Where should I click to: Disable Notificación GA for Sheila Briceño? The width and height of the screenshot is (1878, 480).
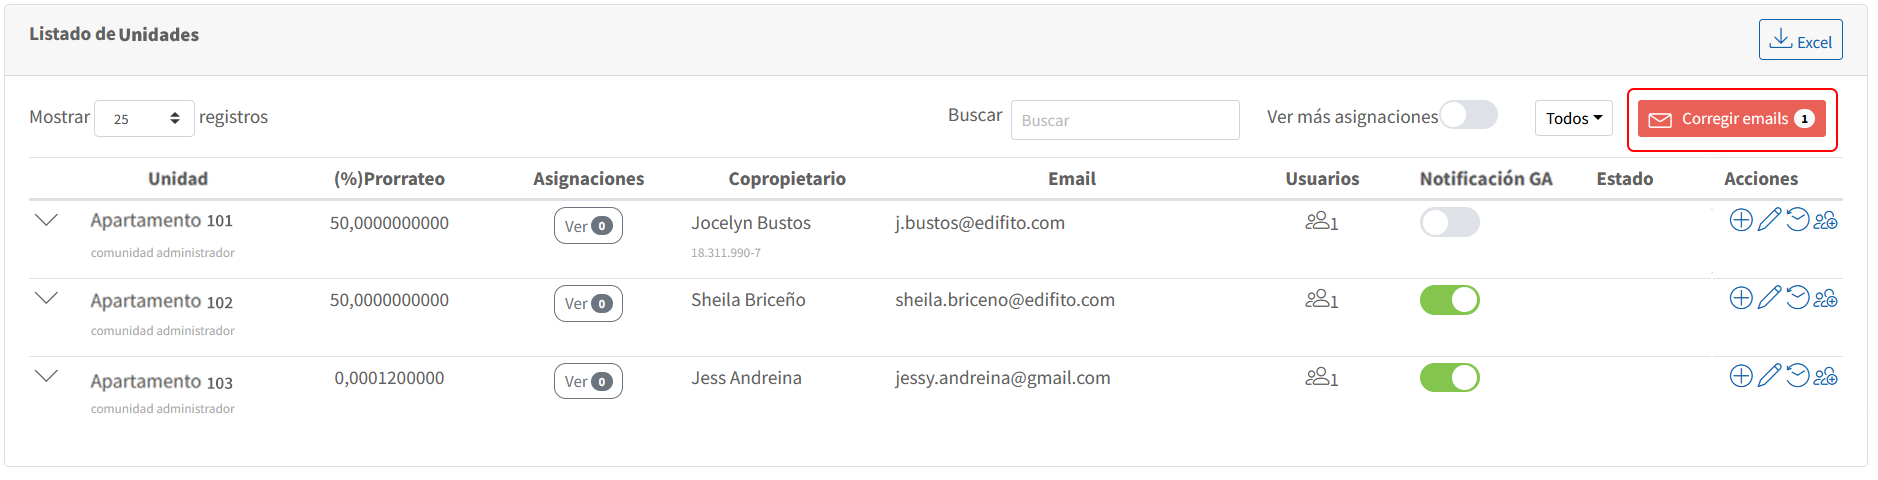(x=1449, y=300)
